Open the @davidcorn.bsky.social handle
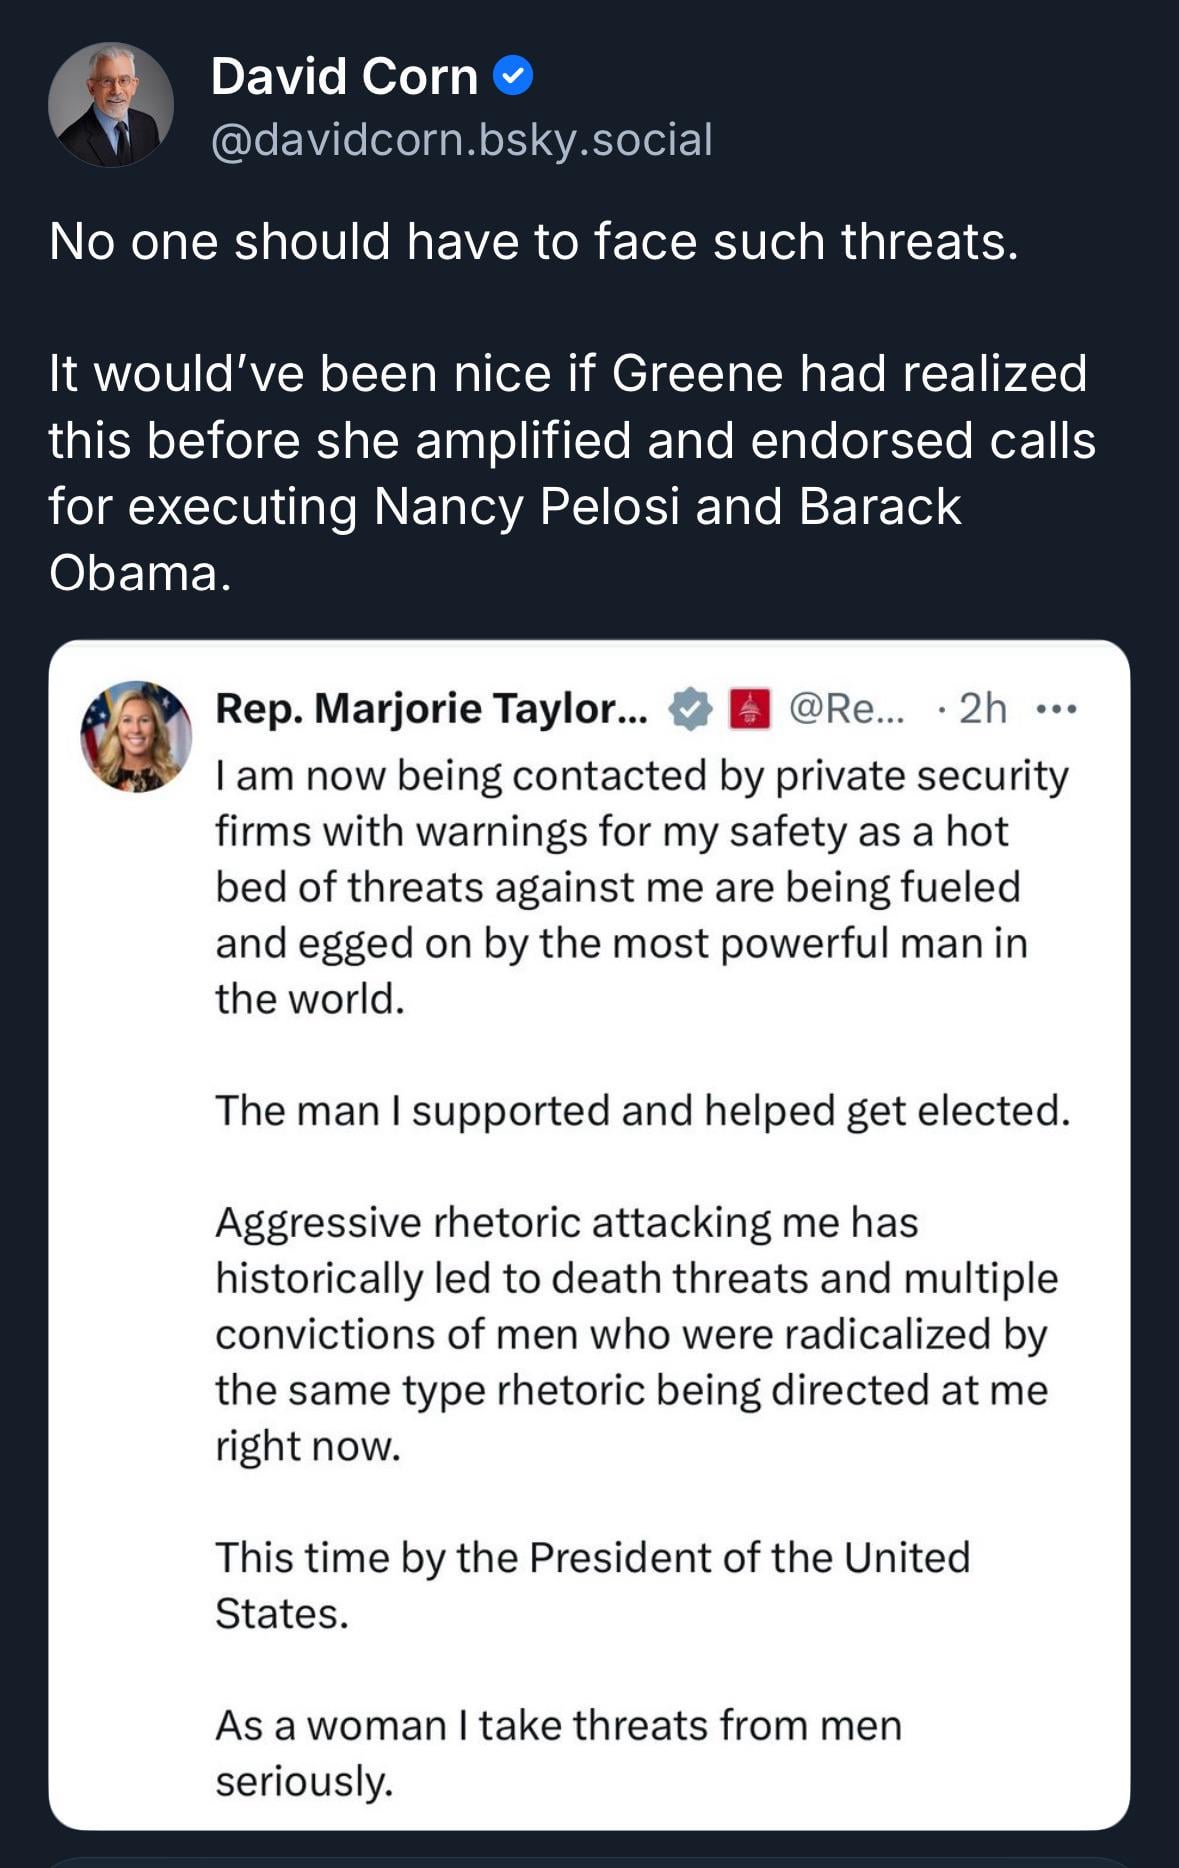The image size is (1179, 1868). point(461,139)
